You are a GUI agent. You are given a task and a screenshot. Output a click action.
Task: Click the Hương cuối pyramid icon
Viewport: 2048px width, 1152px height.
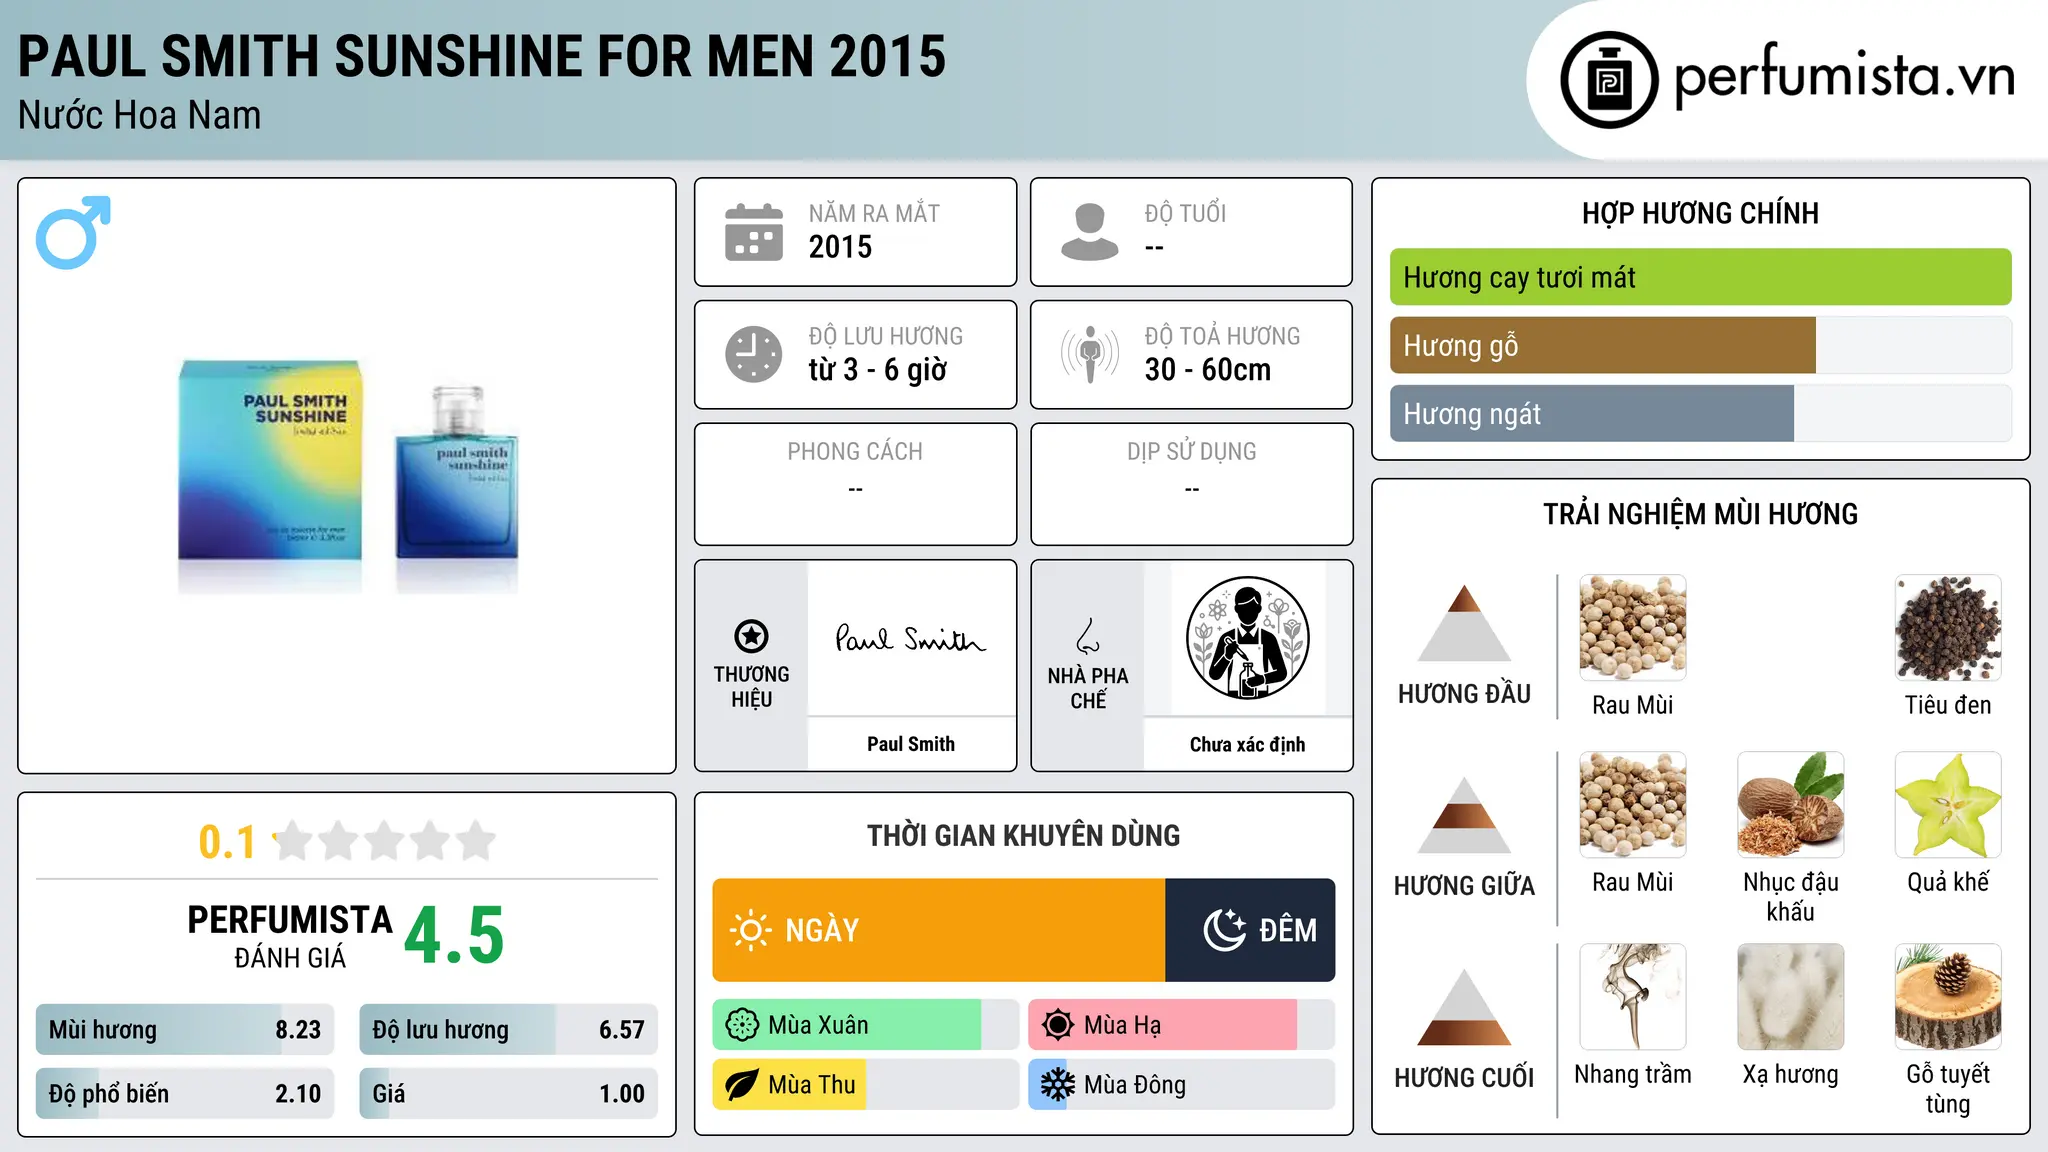(1464, 1007)
